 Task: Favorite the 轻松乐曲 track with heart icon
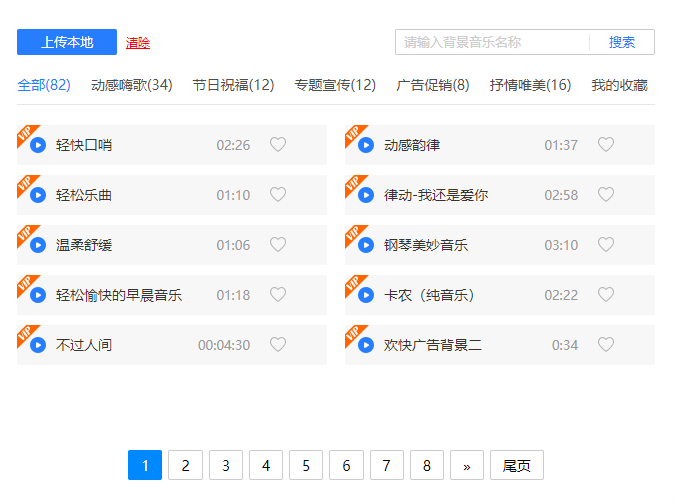coord(278,195)
